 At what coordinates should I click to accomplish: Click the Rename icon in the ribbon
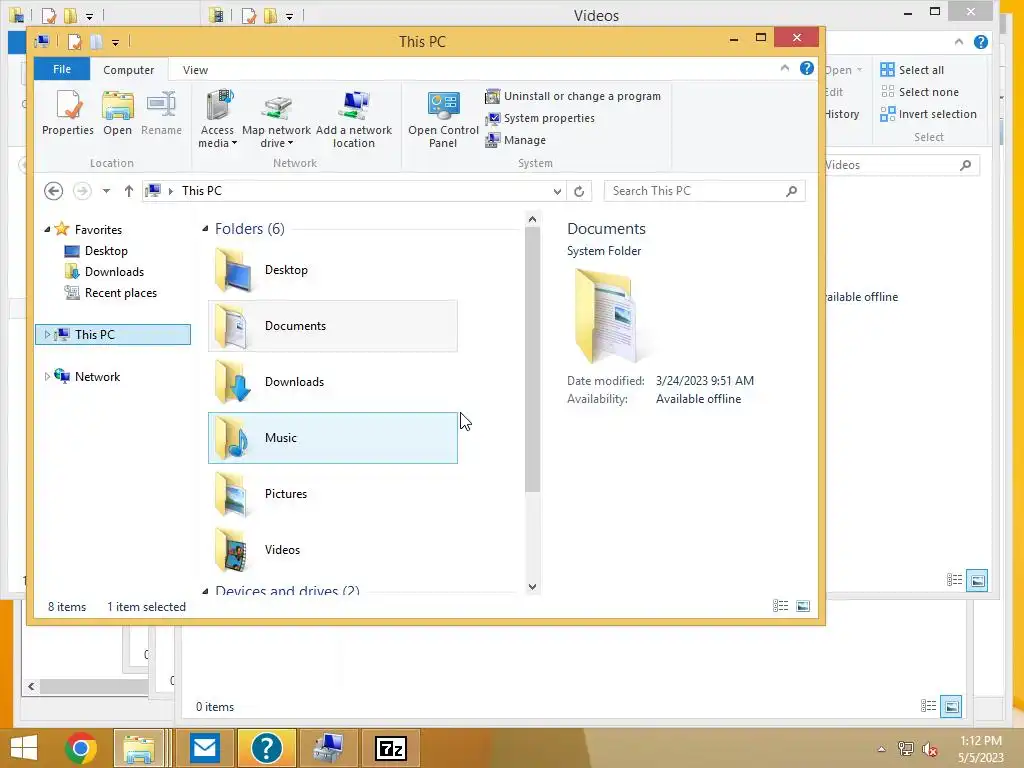point(161,112)
